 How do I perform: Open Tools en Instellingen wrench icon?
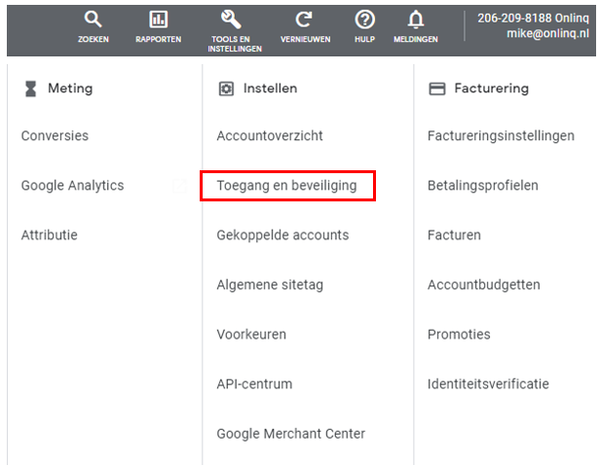231,20
